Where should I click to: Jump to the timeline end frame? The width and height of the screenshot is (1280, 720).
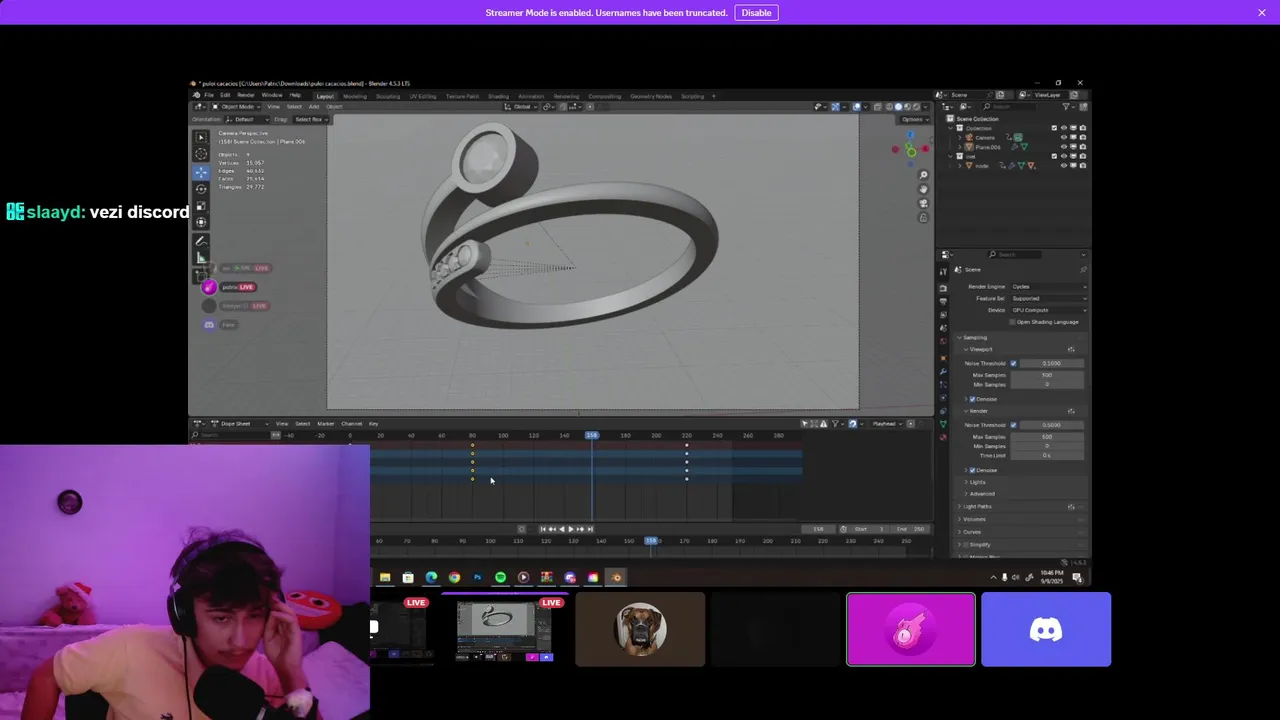[589, 529]
